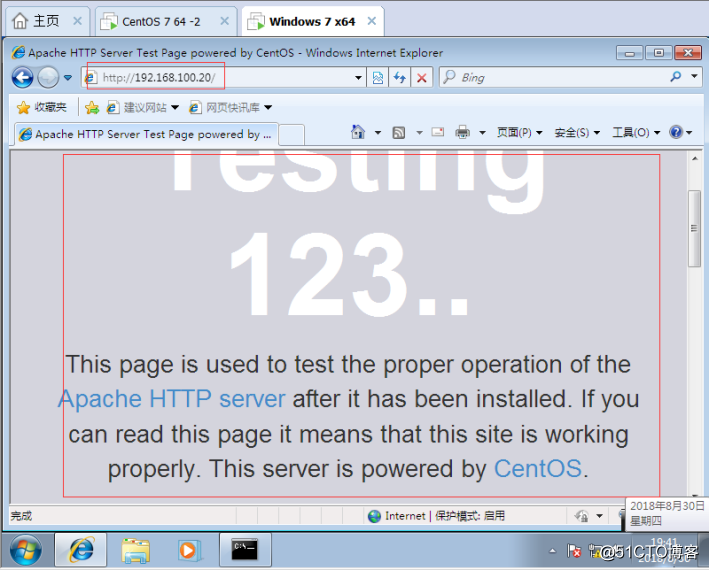Open Suggested Sites (建议网站) link
This screenshot has width=709, height=571.
point(142,107)
